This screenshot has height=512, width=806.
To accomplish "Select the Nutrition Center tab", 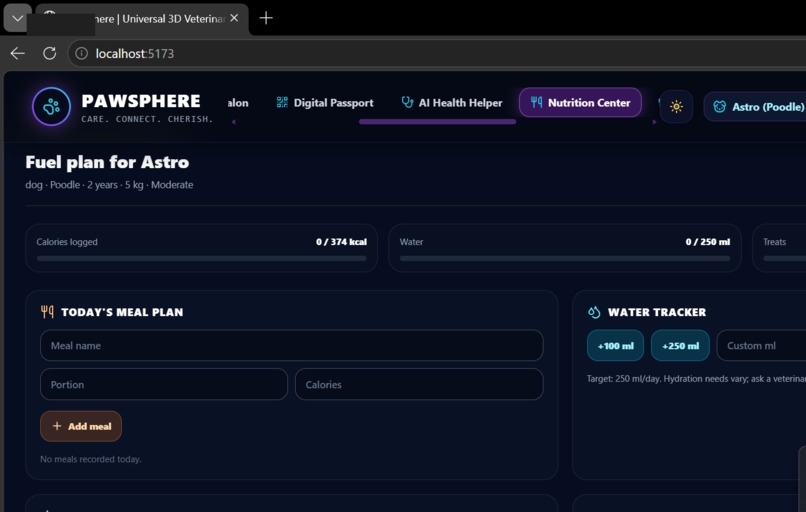I will [x=580, y=103].
